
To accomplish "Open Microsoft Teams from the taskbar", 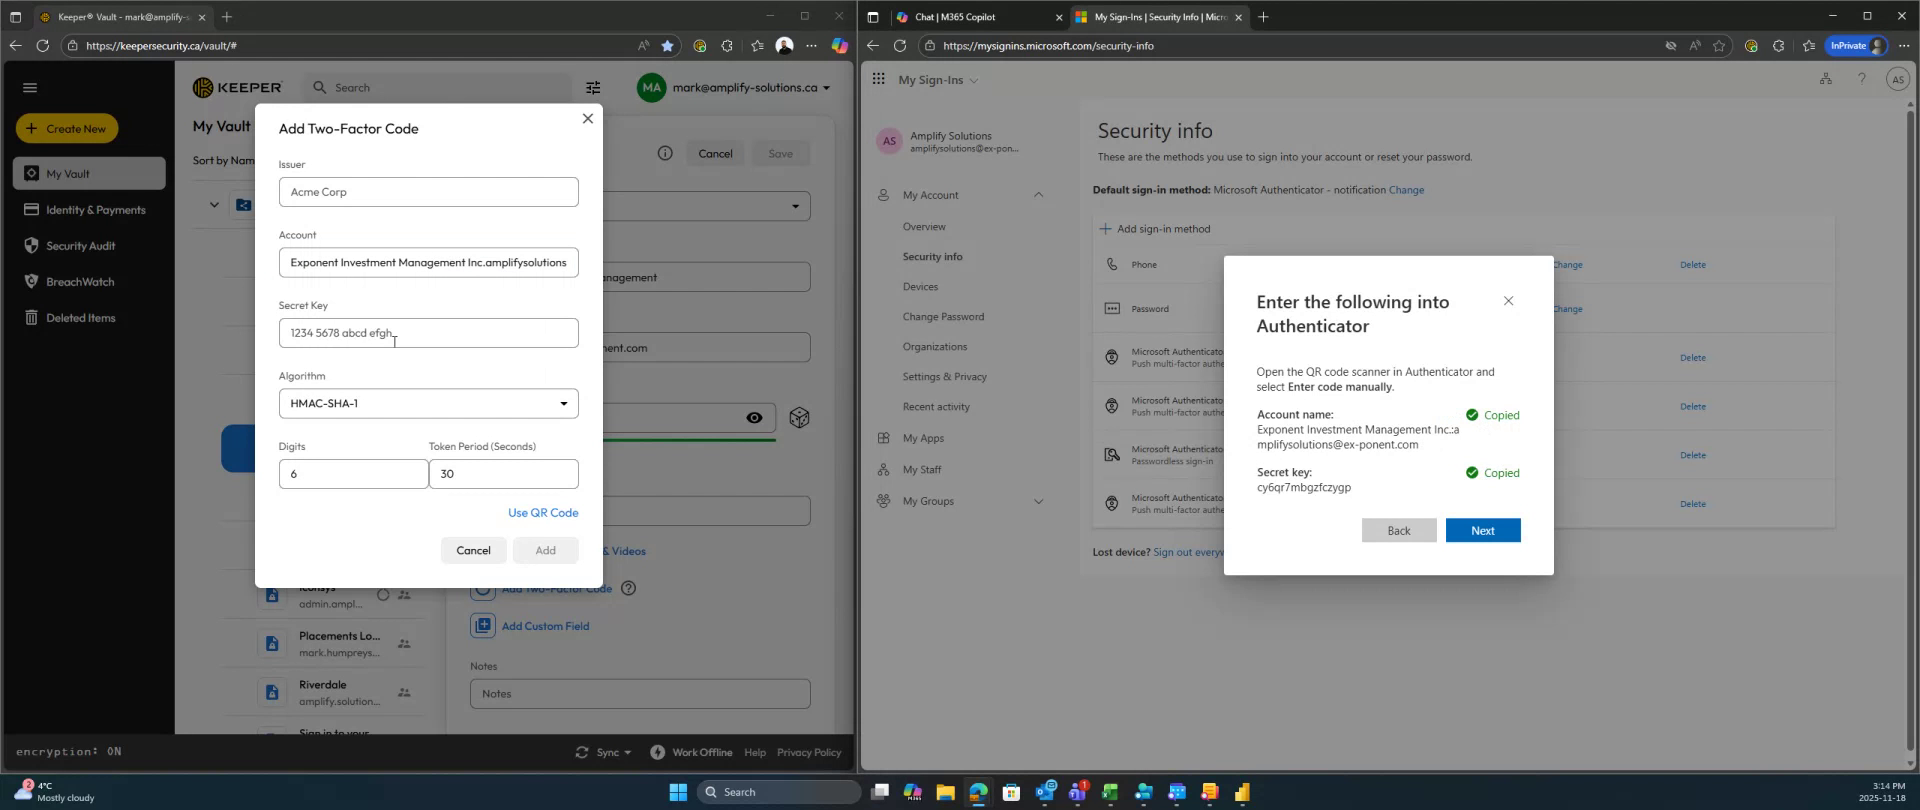I will click(x=1078, y=792).
